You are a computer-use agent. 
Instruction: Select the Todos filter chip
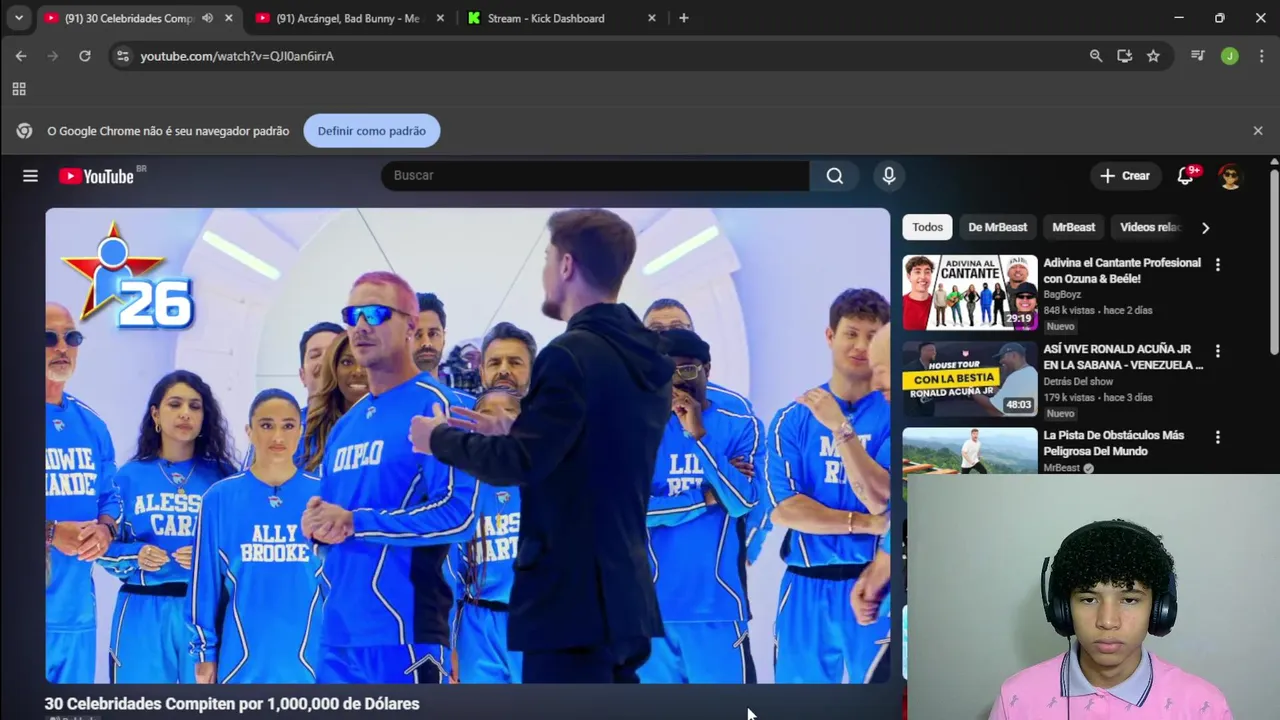927,227
